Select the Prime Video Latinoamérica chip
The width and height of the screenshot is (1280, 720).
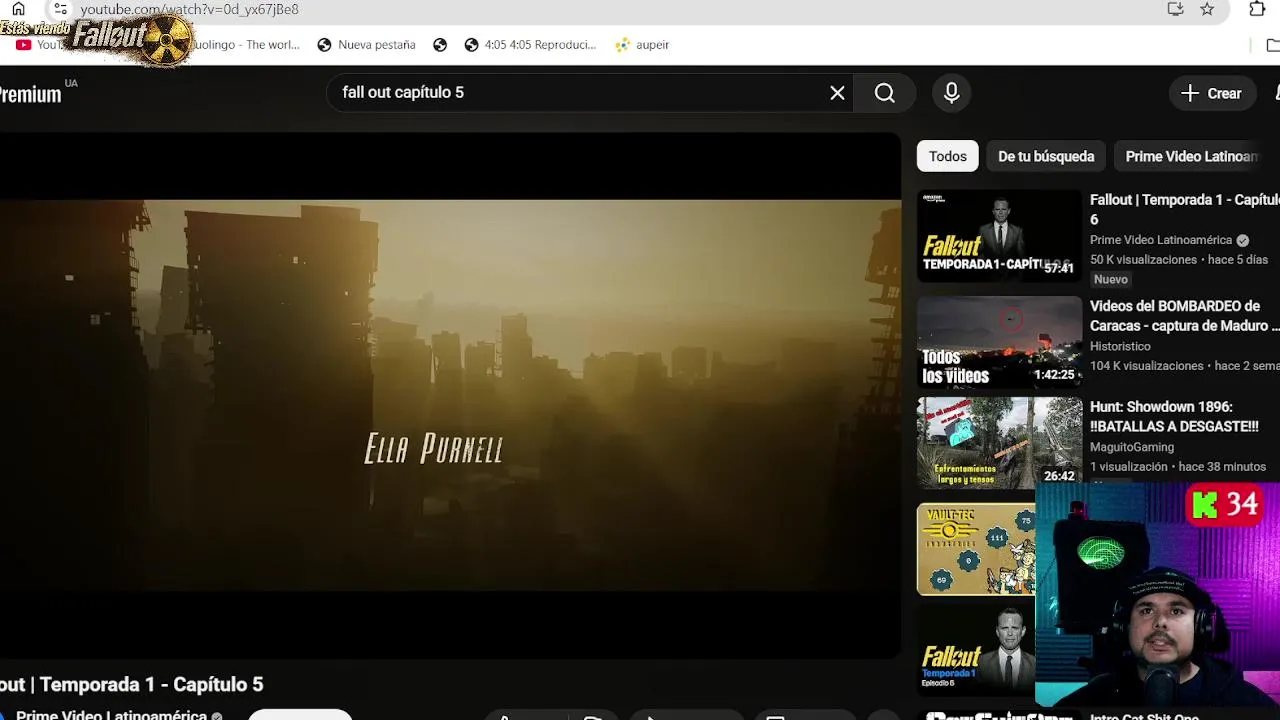(x=1191, y=156)
